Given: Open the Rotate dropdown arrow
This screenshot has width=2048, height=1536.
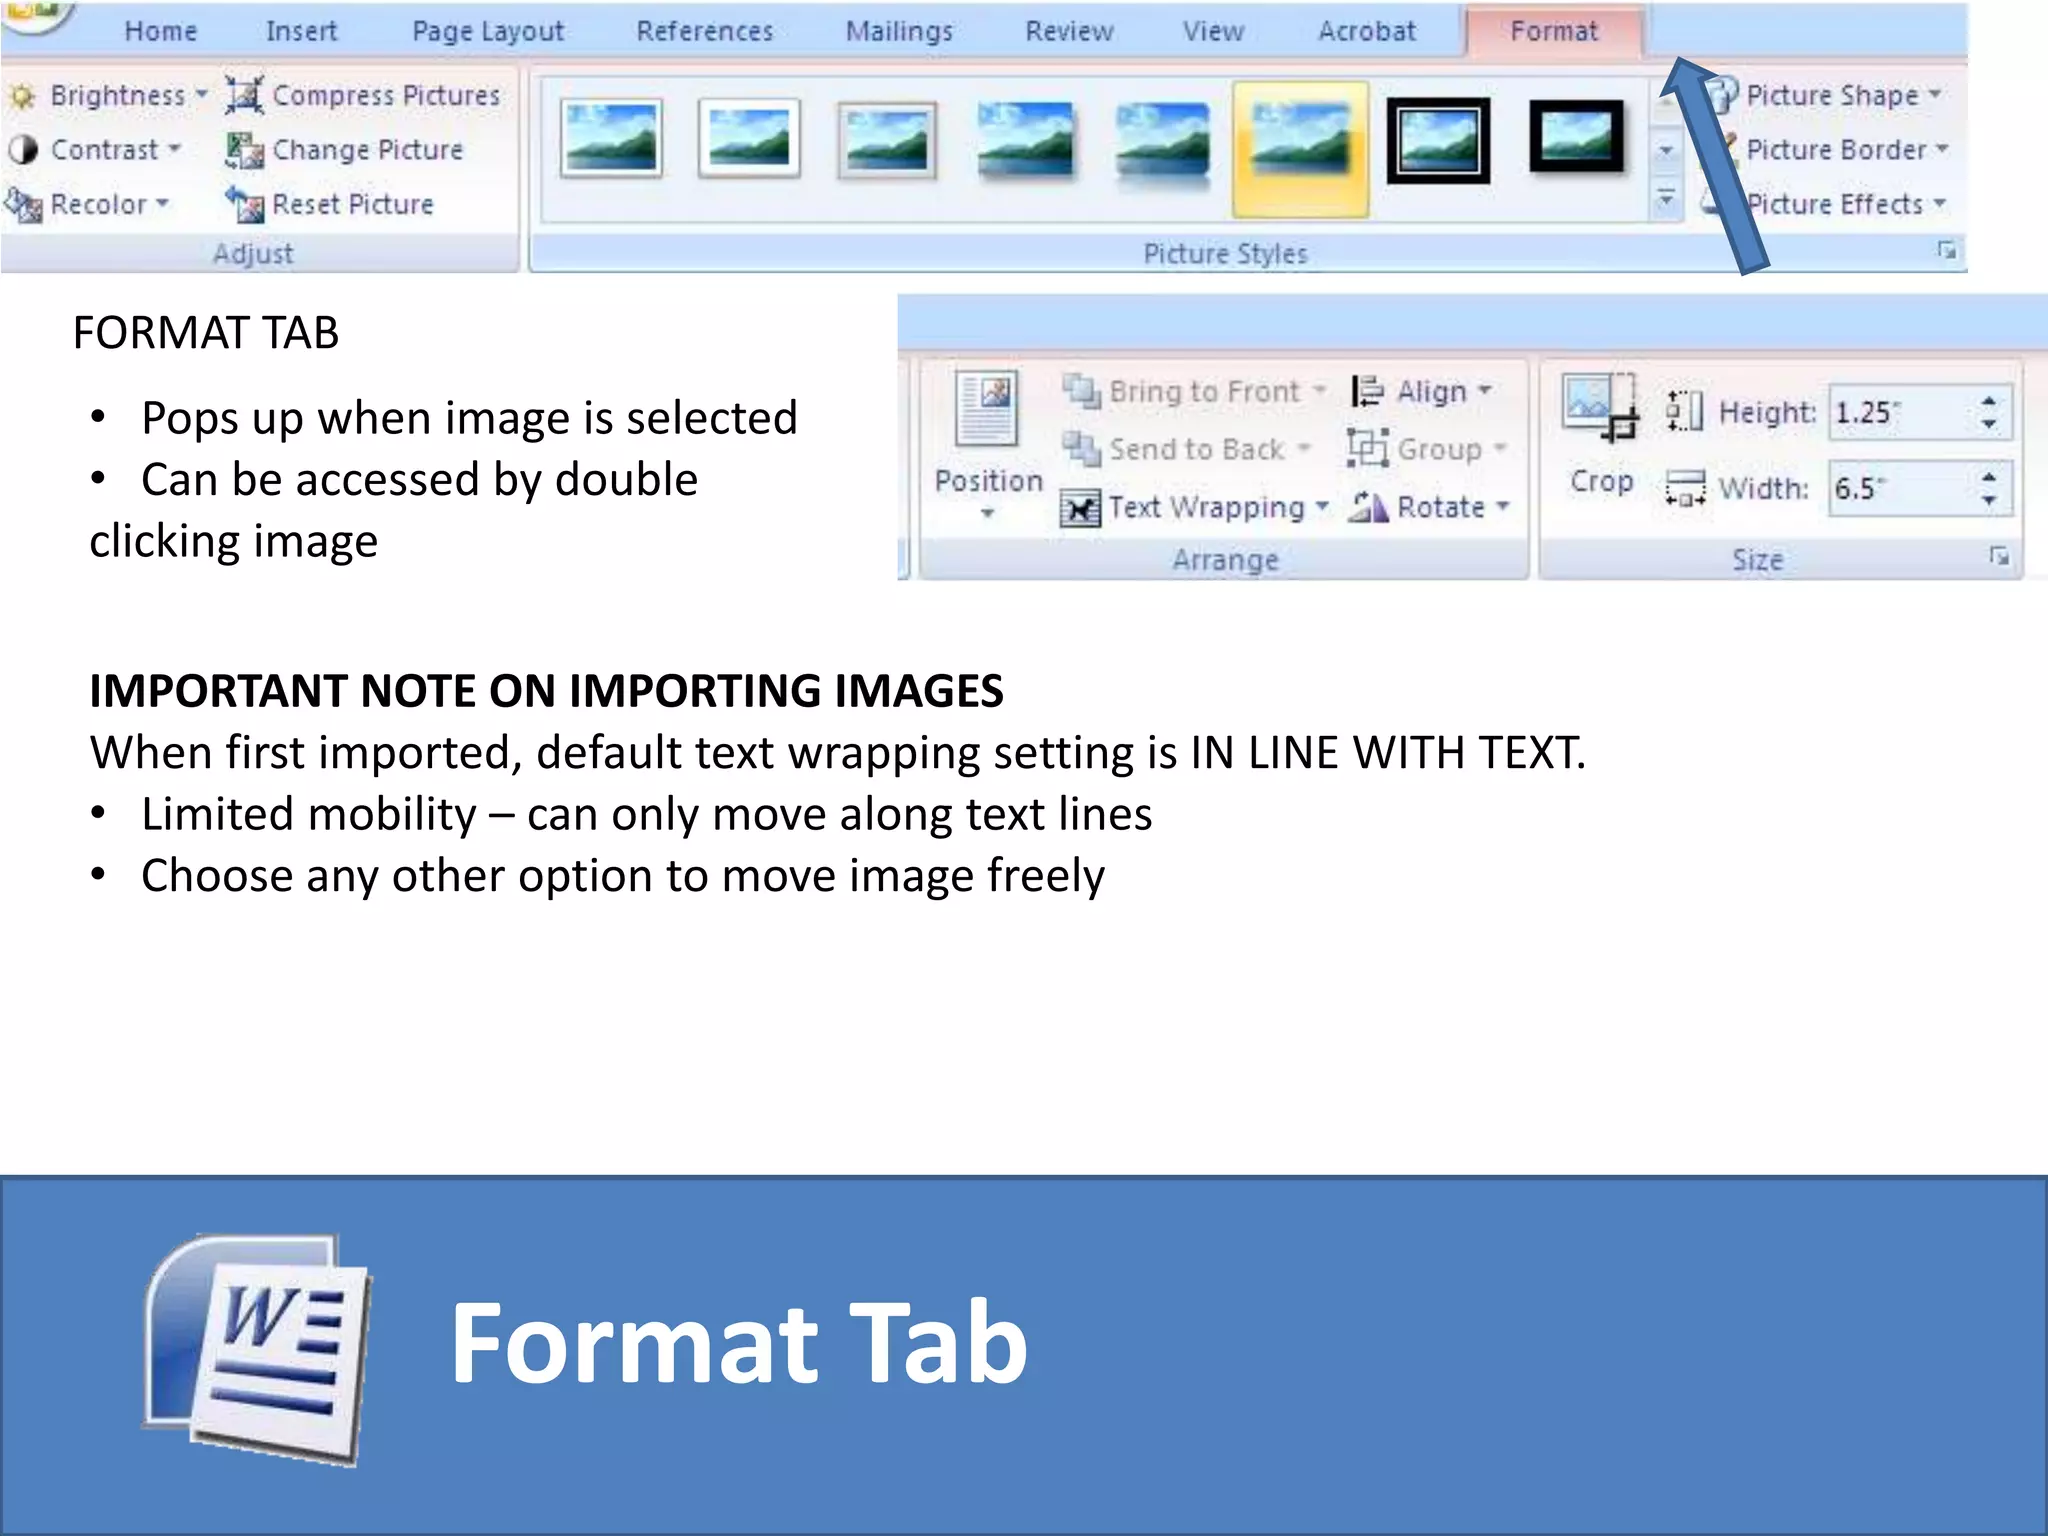Looking at the screenshot, I should (x=1503, y=505).
